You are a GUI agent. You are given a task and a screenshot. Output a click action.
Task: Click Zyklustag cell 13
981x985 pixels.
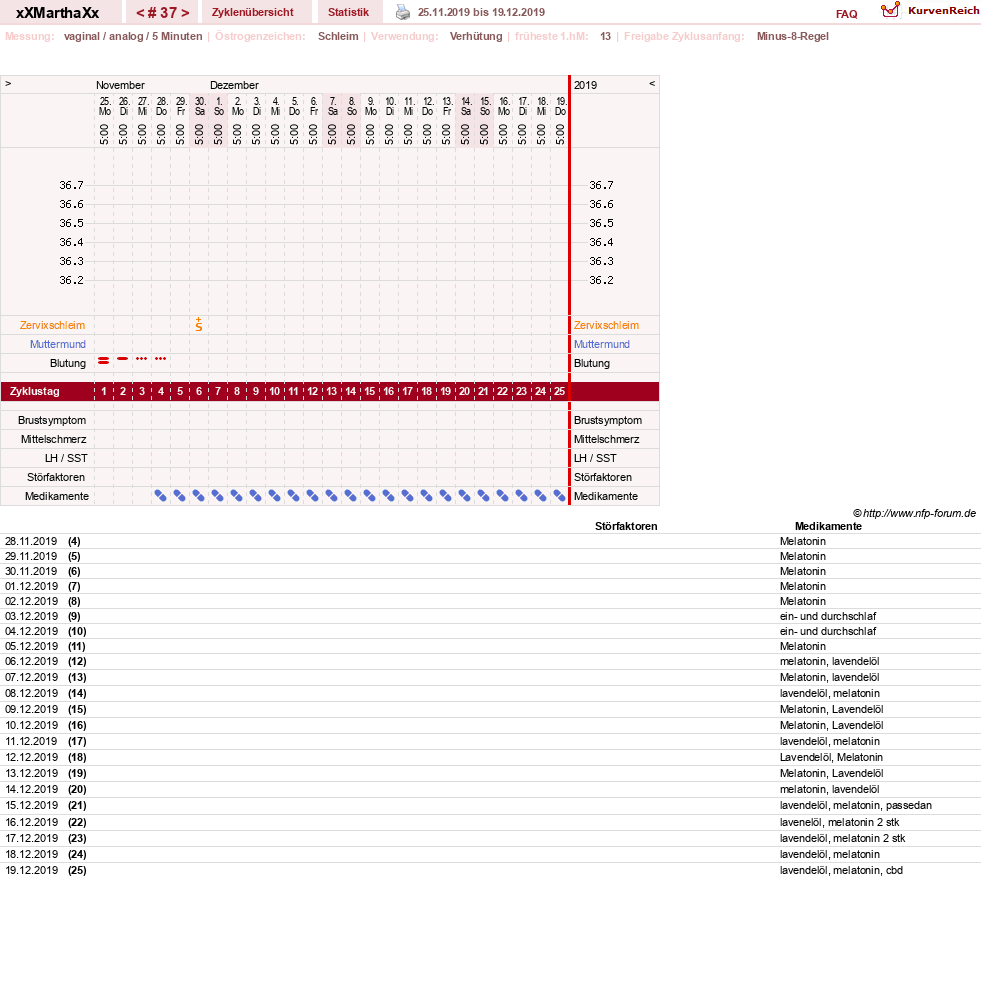332,391
